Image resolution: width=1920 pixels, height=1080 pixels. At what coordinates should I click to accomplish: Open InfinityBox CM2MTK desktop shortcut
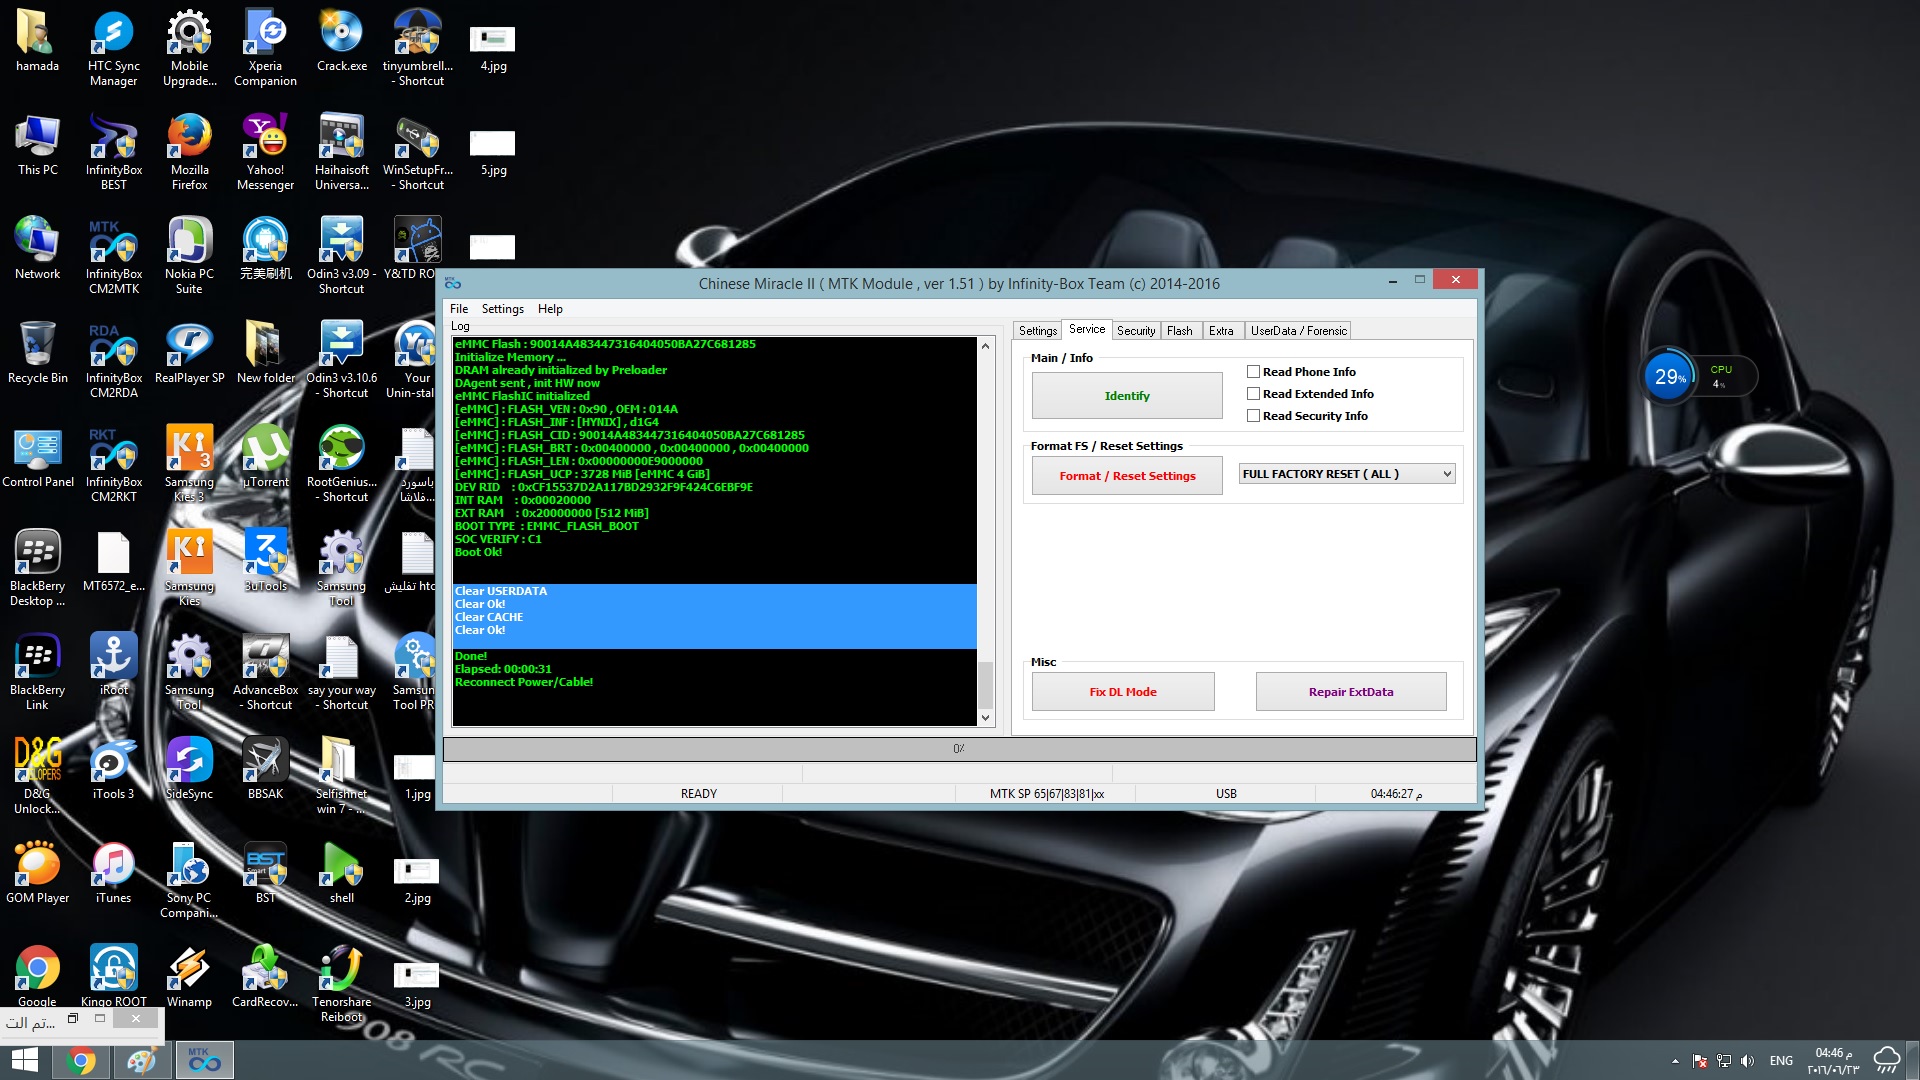point(113,257)
